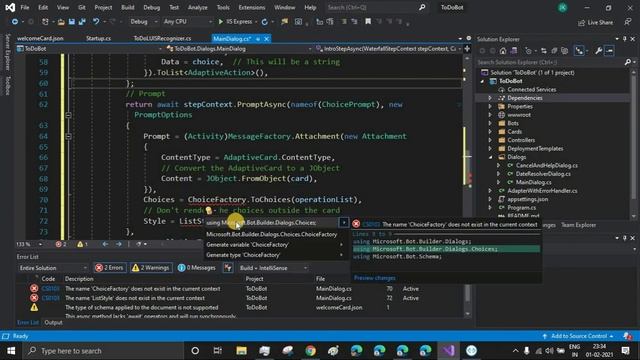Viewport: 640px width, 360px height.
Task: Click the Solution Explorer home icon
Action: (503, 51)
